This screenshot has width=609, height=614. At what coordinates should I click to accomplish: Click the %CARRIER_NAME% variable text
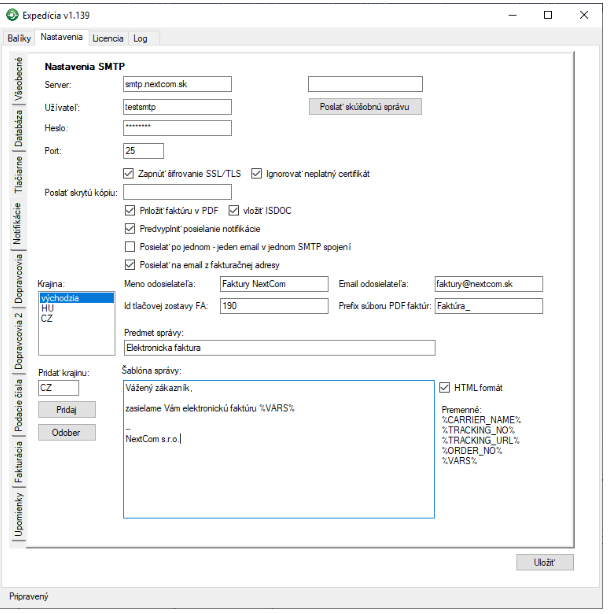(x=481, y=420)
